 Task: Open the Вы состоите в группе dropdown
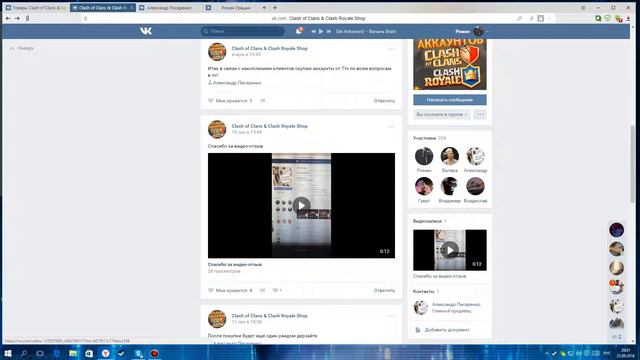coord(442,115)
